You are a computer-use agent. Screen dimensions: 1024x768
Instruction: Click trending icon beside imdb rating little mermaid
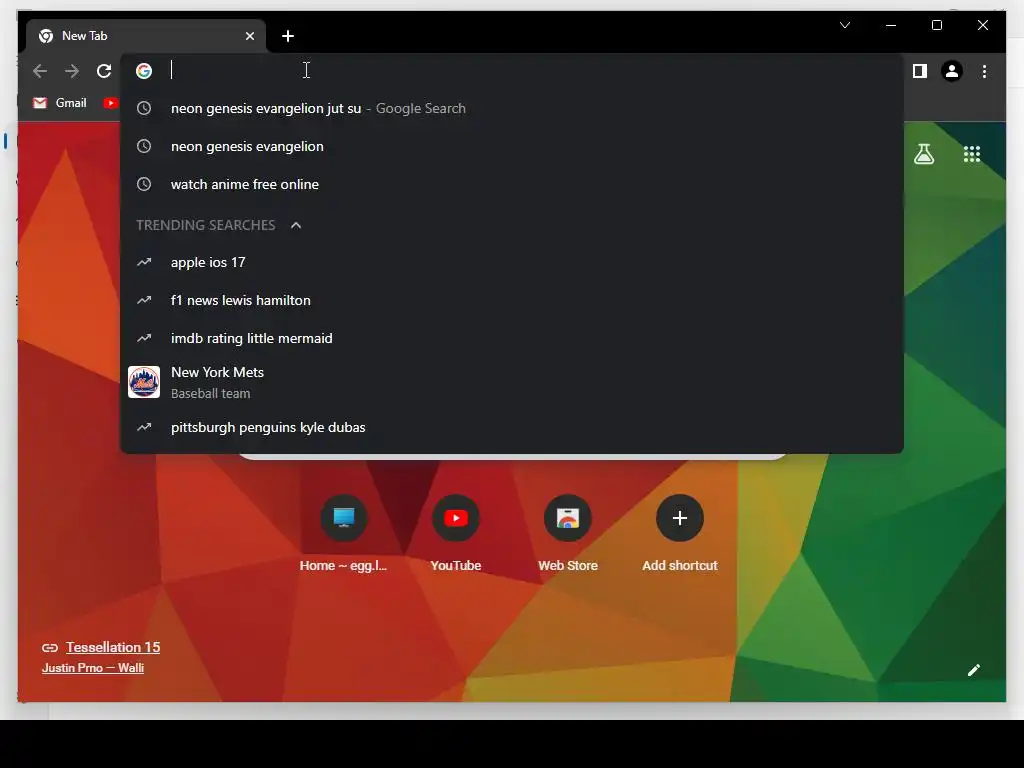[x=144, y=338]
